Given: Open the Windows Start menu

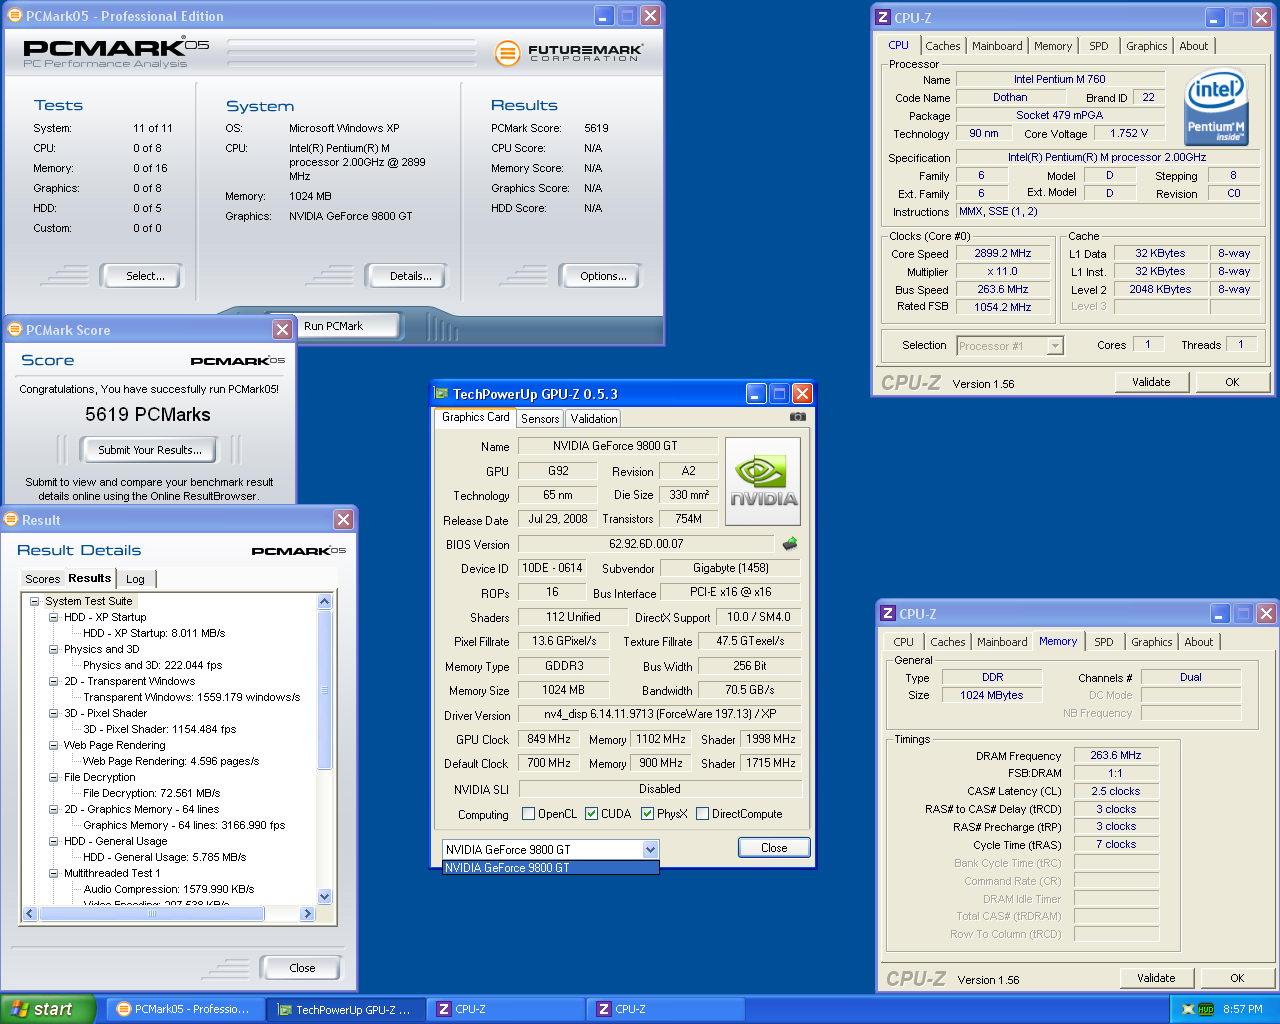Looking at the screenshot, I should point(47,1009).
